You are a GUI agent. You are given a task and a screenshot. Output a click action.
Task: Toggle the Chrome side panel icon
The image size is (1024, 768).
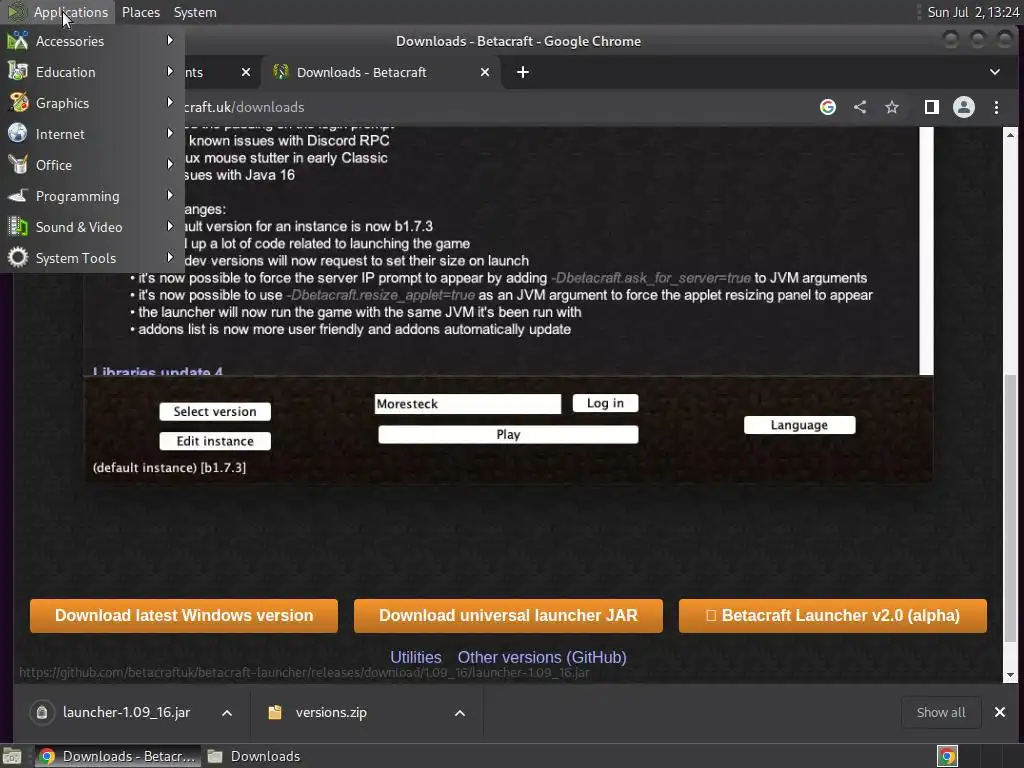(932, 107)
